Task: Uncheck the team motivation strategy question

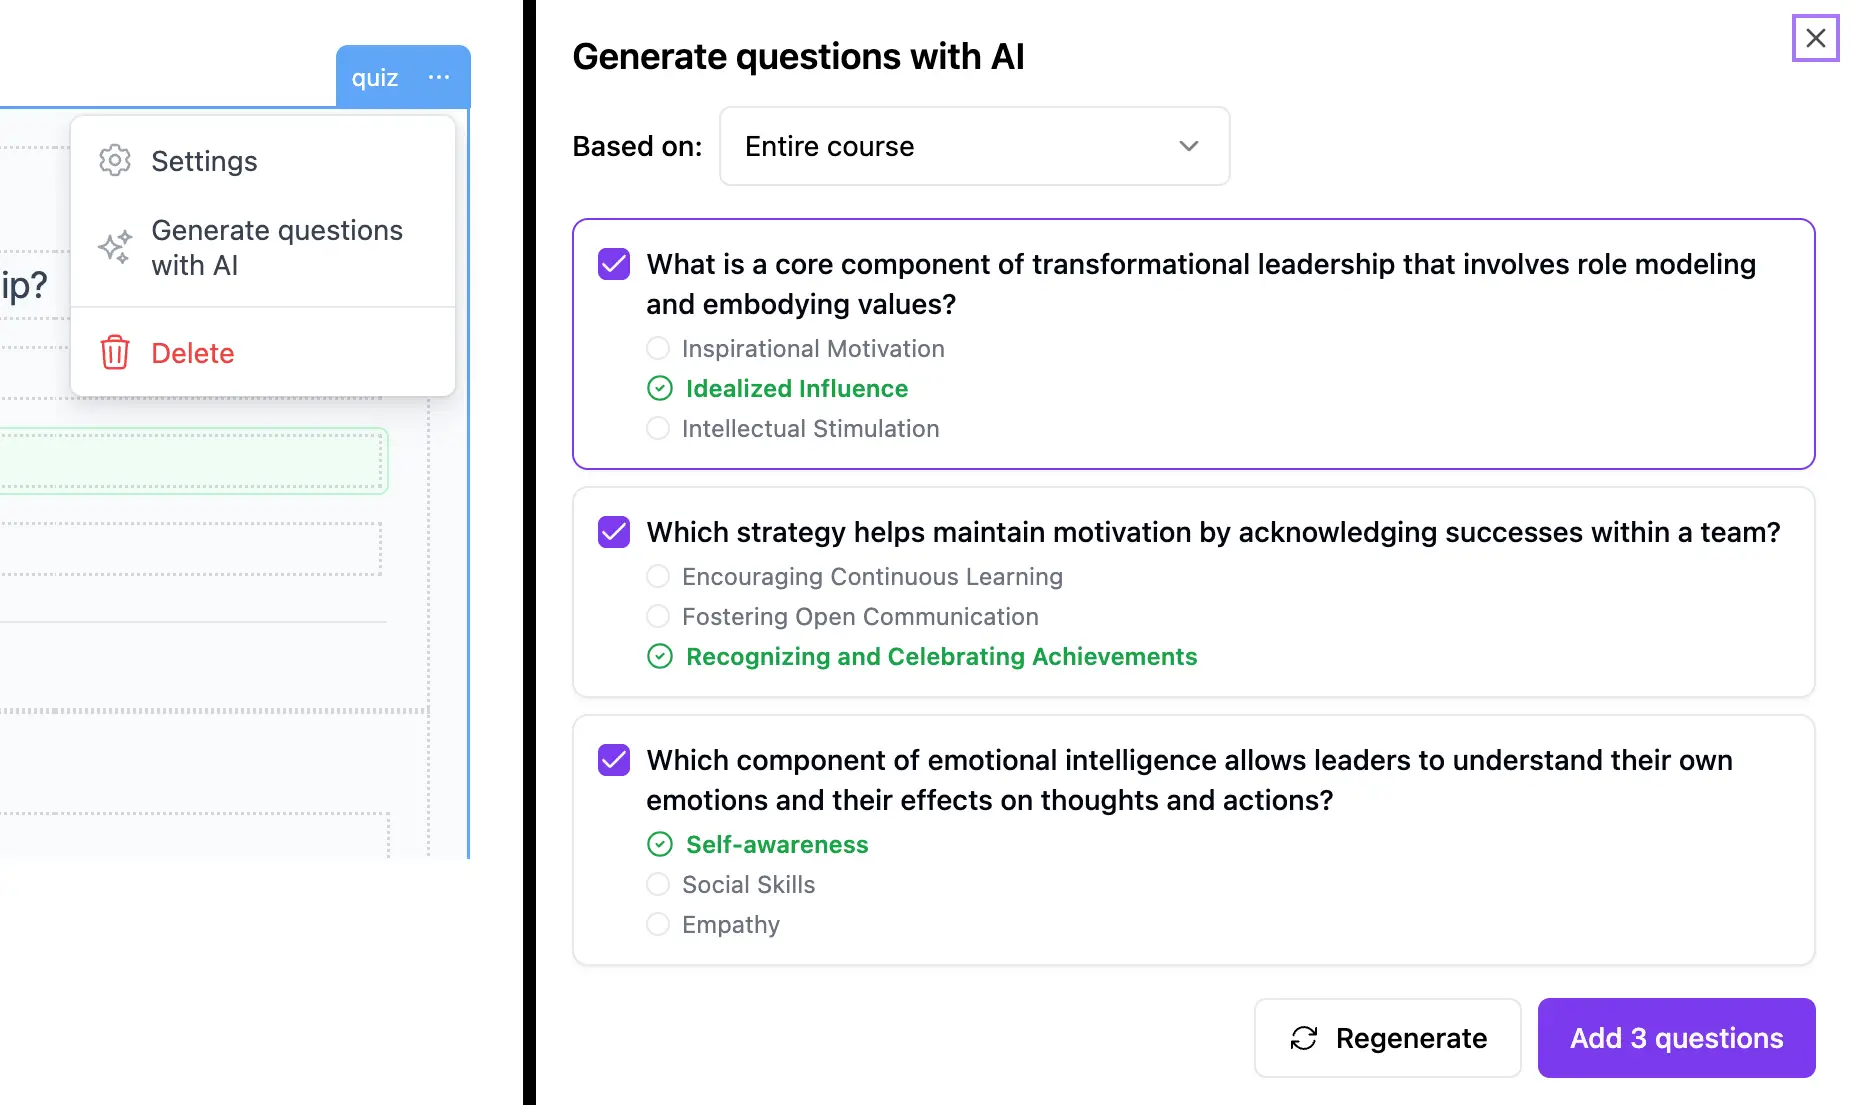Action: [613, 532]
